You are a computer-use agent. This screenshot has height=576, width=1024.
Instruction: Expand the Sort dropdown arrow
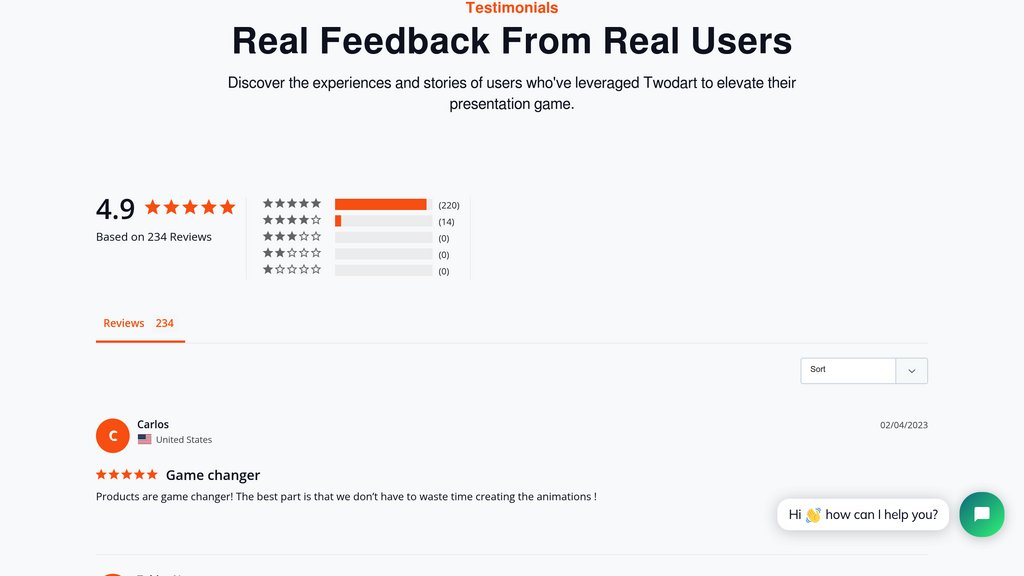coord(912,371)
